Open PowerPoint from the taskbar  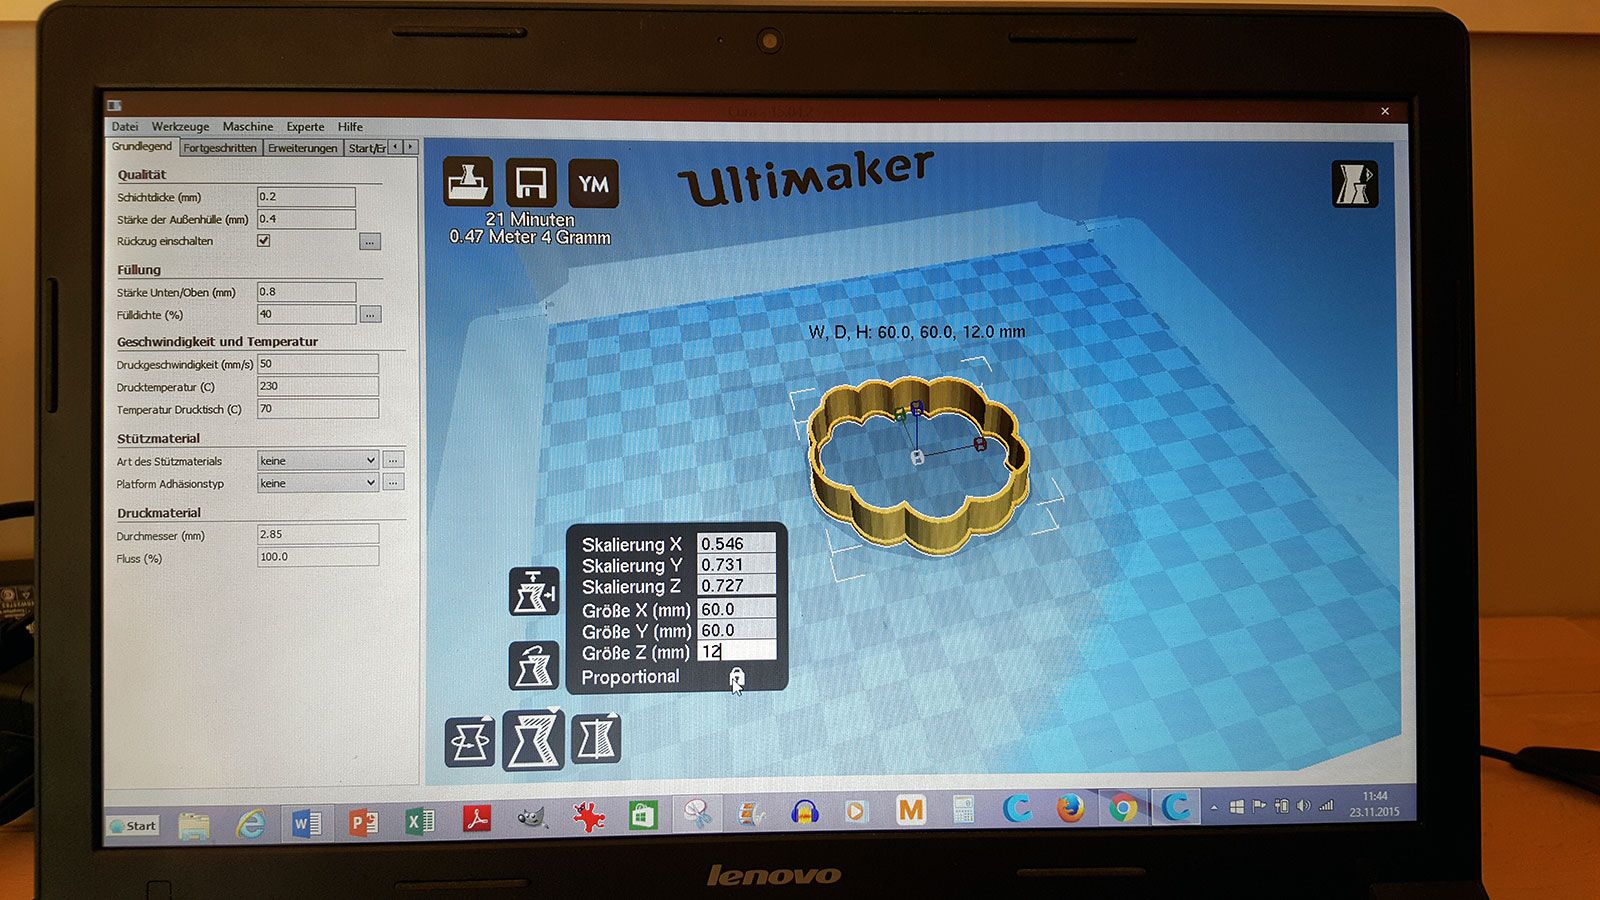363,822
